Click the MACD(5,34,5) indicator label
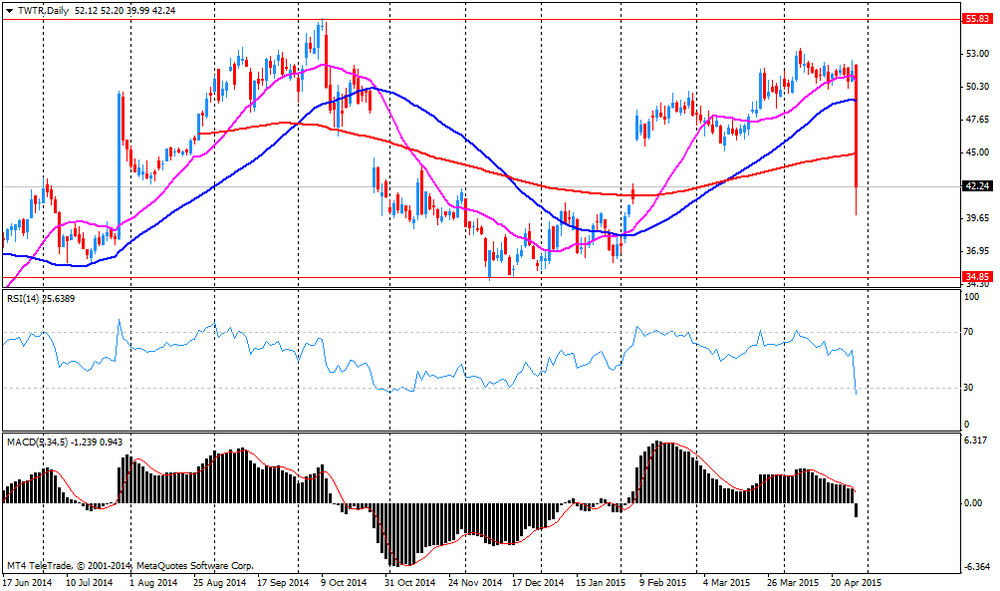This screenshot has height=591, width=1000. tap(64, 442)
